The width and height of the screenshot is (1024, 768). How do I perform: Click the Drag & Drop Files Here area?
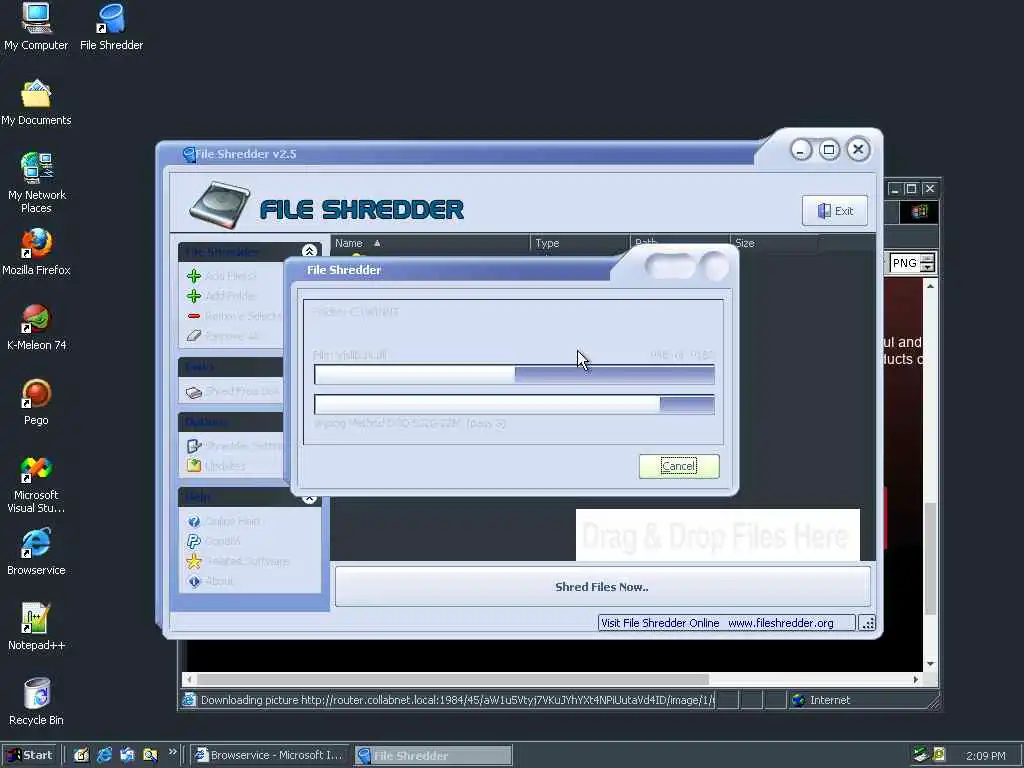(x=717, y=536)
